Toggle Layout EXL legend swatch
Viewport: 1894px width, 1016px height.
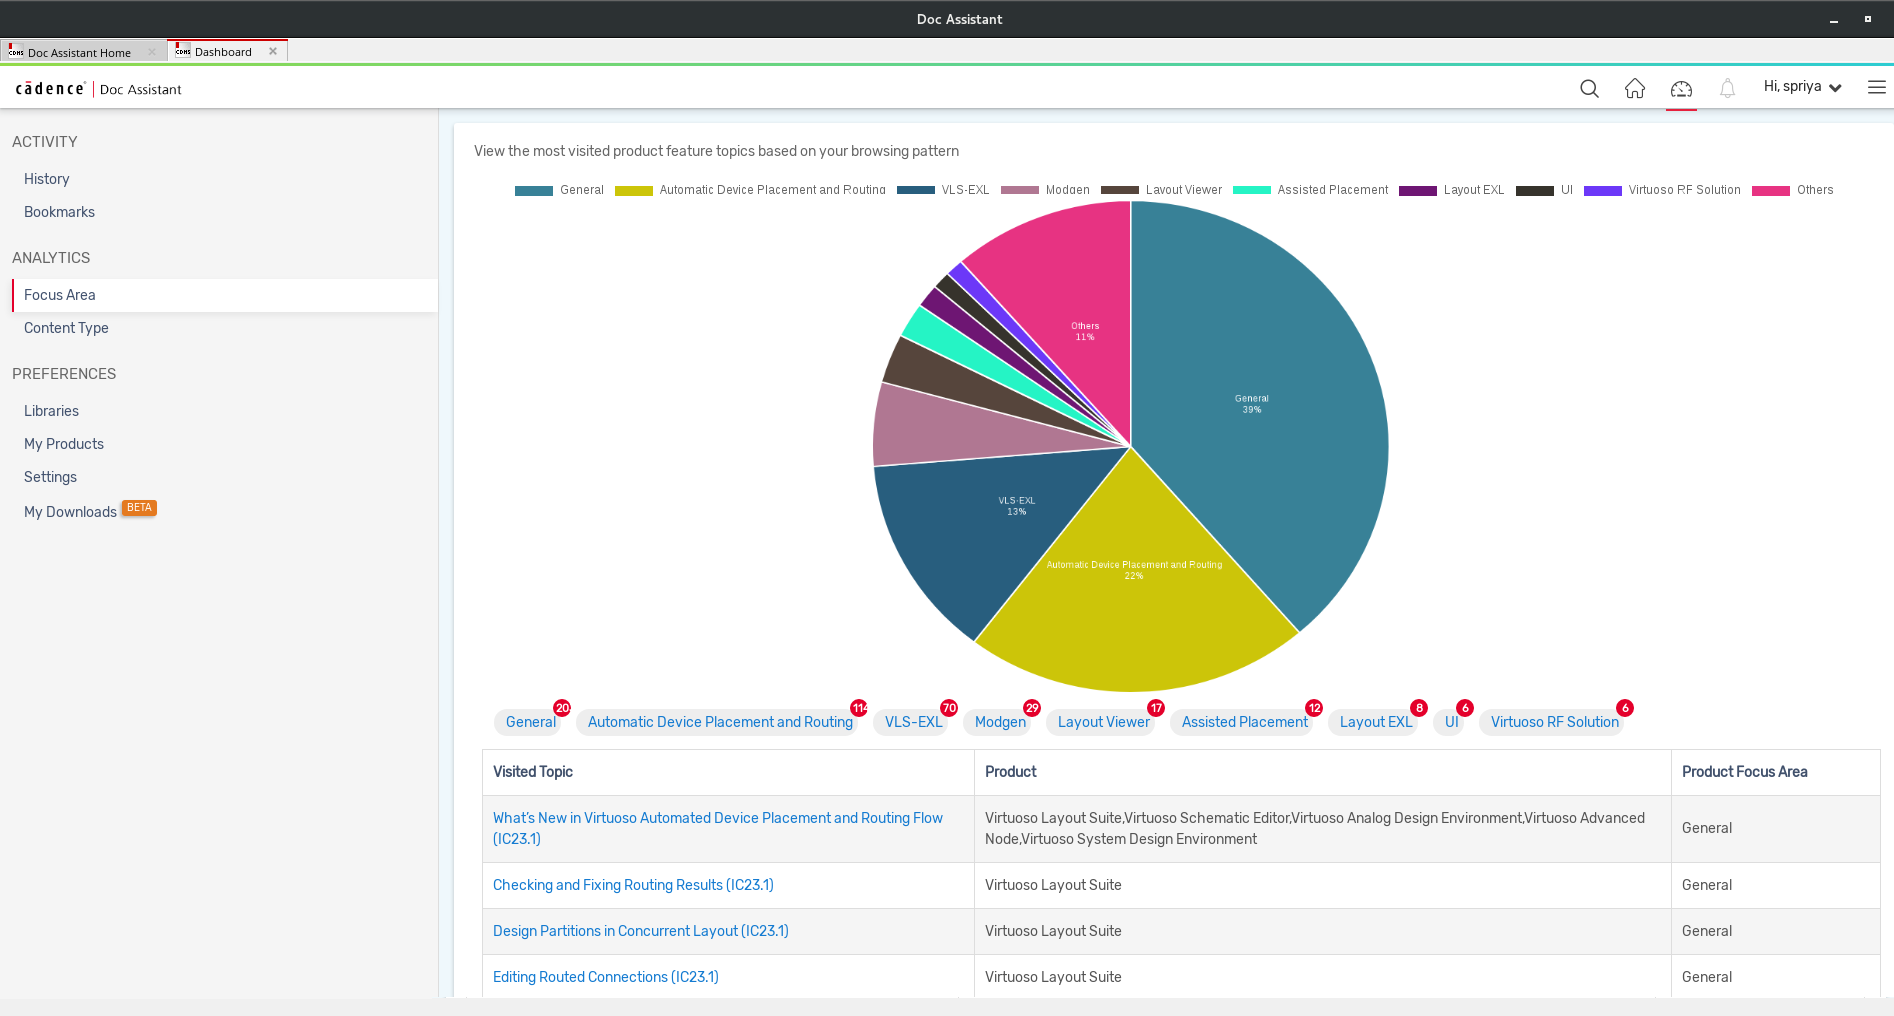[x=1418, y=191]
